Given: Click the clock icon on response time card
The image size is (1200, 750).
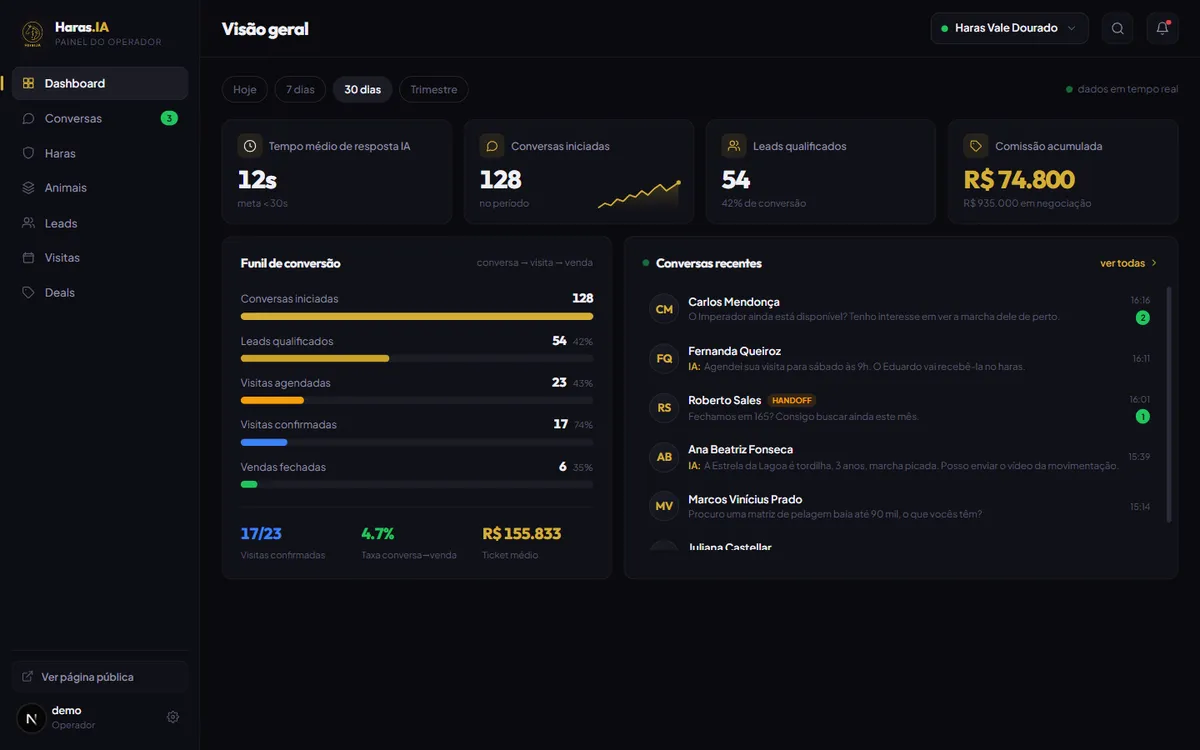Looking at the screenshot, I should tap(250, 146).
